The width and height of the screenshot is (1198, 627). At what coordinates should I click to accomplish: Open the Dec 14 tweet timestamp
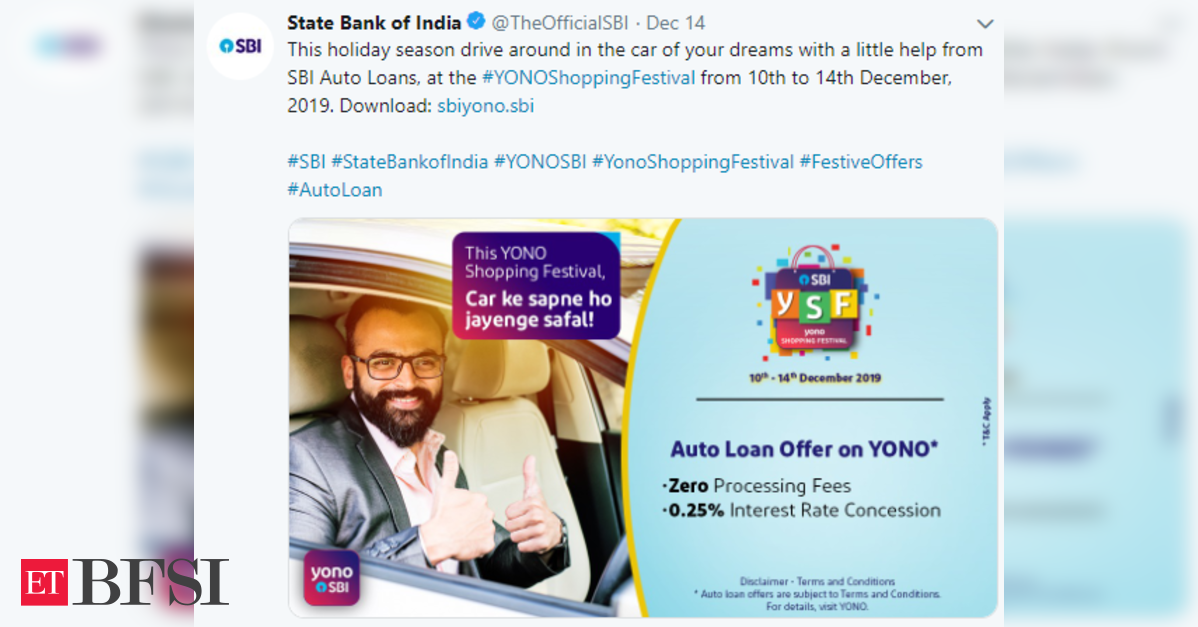click(675, 23)
